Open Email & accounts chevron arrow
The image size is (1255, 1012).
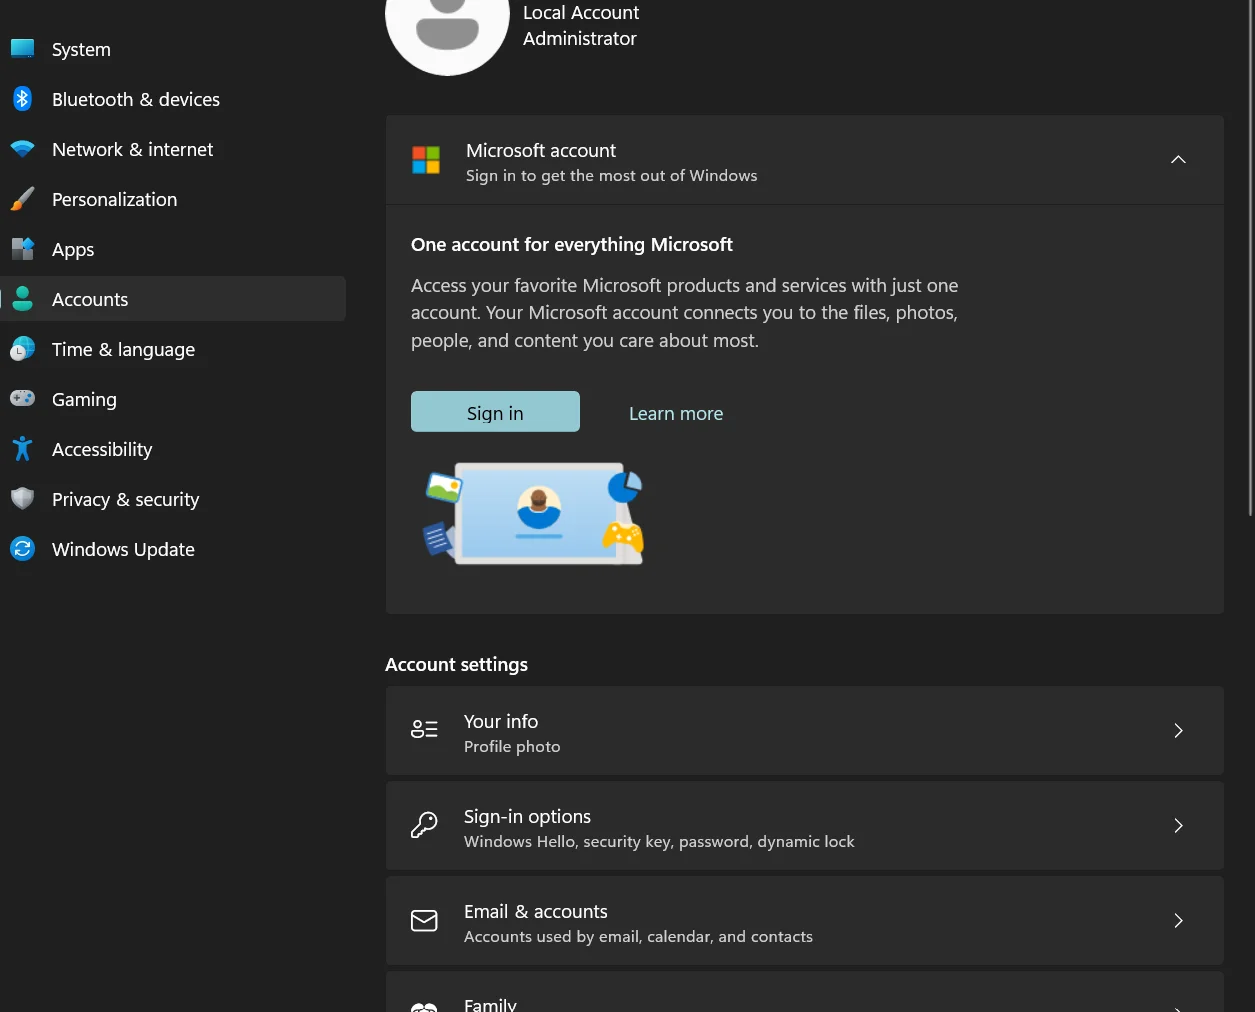[x=1178, y=921]
